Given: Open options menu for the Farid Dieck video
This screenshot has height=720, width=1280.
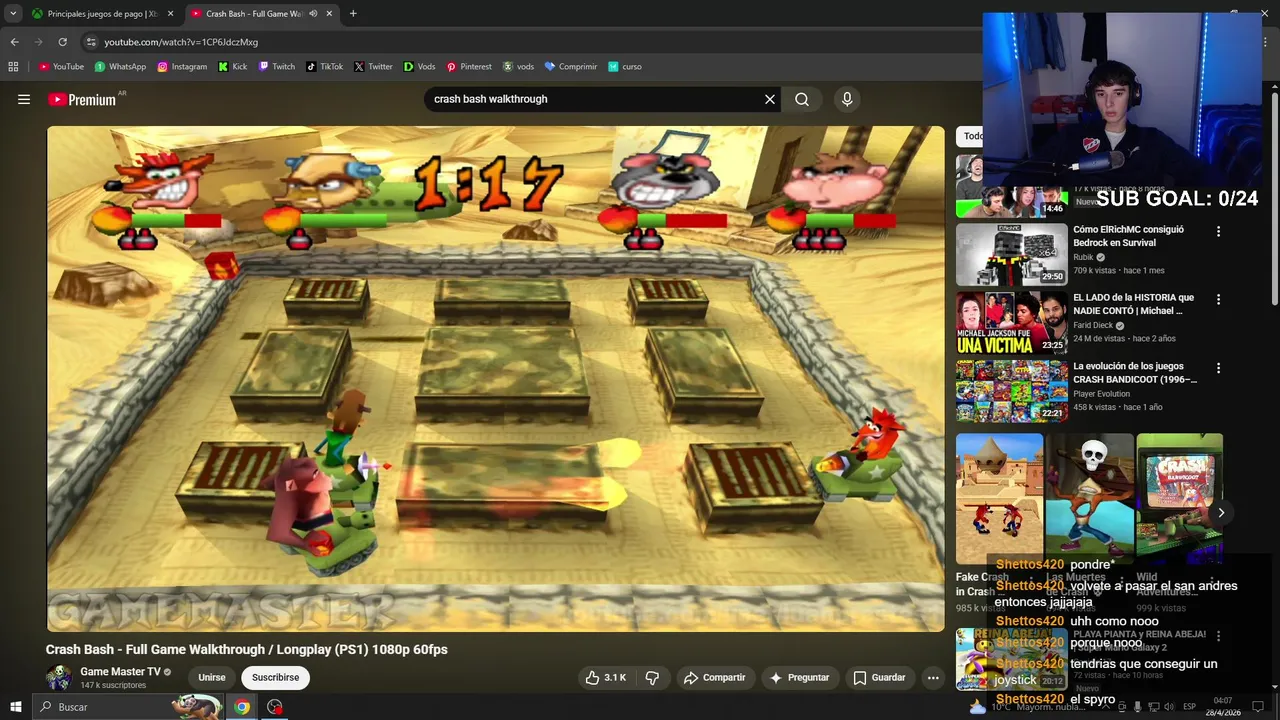Looking at the screenshot, I should tap(1218, 299).
